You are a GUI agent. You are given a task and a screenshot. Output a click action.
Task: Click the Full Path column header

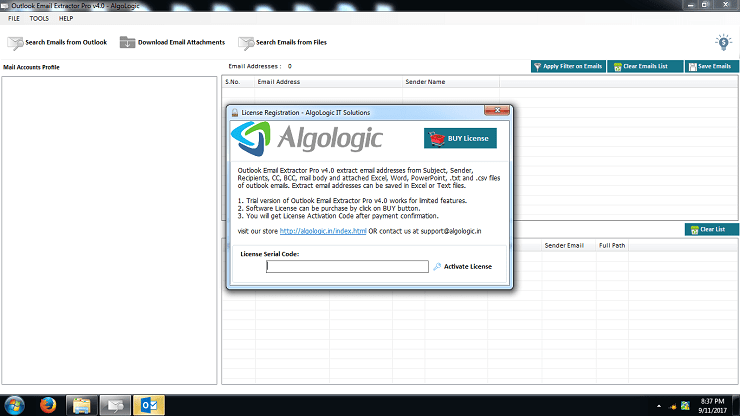pyautogui.click(x=612, y=246)
